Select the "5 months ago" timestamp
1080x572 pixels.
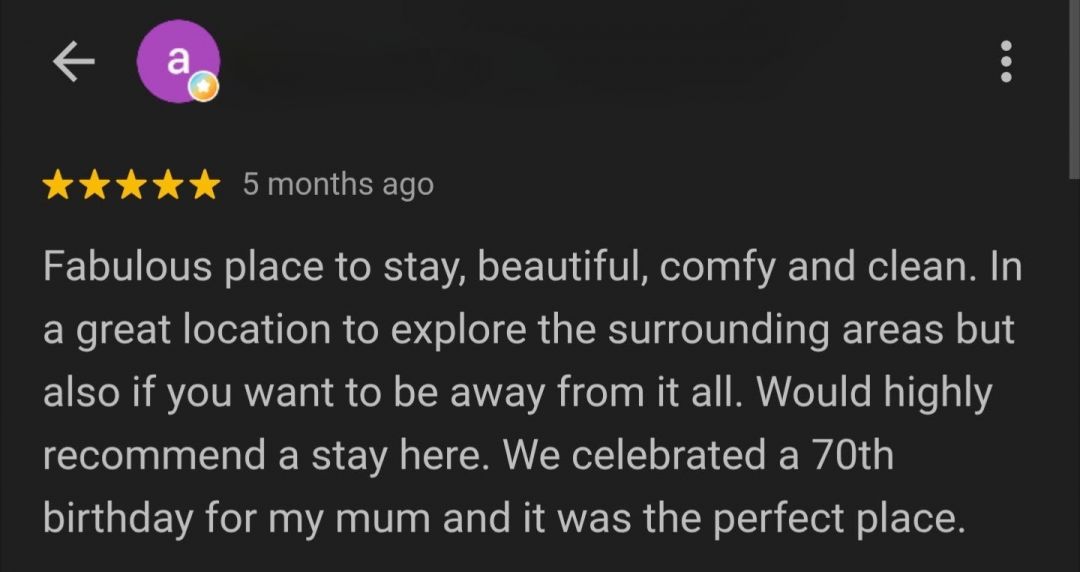click(338, 185)
